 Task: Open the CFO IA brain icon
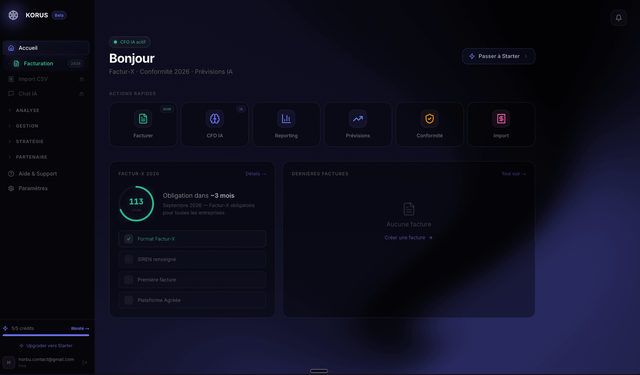215,119
